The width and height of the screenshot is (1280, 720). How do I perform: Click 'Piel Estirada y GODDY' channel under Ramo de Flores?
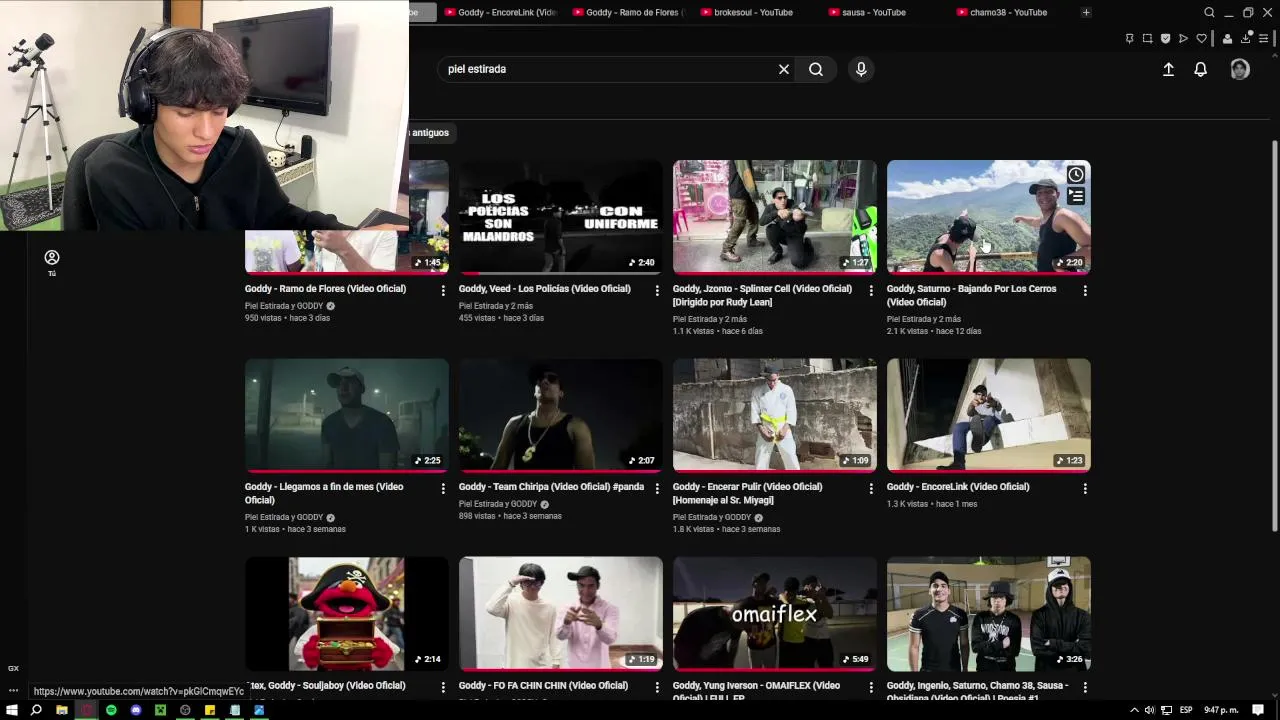[x=284, y=306]
